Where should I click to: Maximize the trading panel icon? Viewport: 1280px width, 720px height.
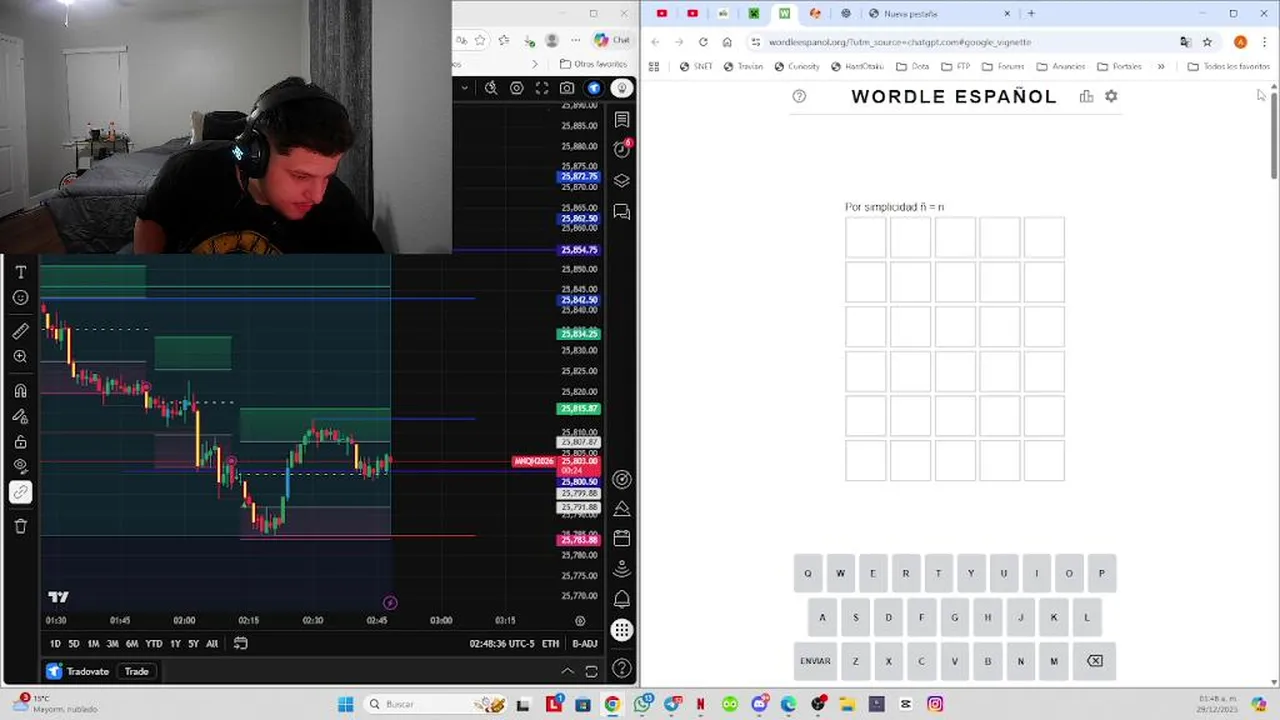click(591, 671)
